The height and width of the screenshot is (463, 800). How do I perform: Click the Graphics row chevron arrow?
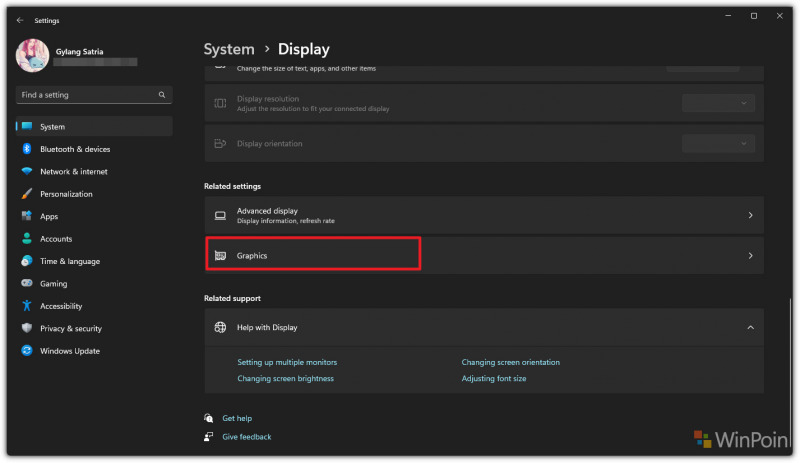[751, 256]
